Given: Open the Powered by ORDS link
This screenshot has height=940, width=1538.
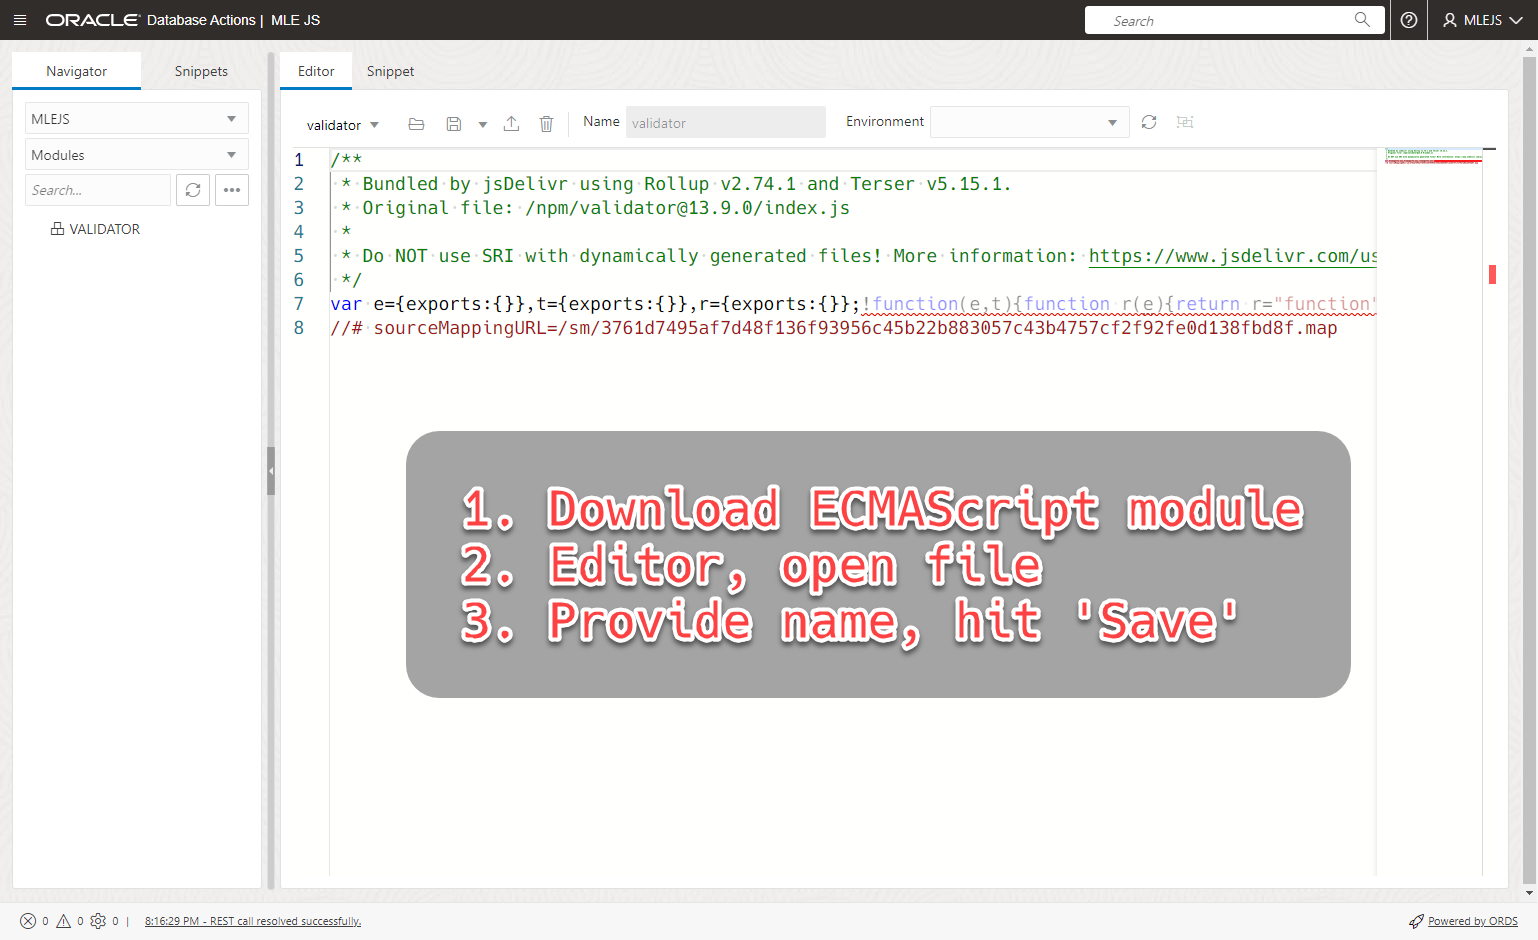Looking at the screenshot, I should coord(1472,921).
